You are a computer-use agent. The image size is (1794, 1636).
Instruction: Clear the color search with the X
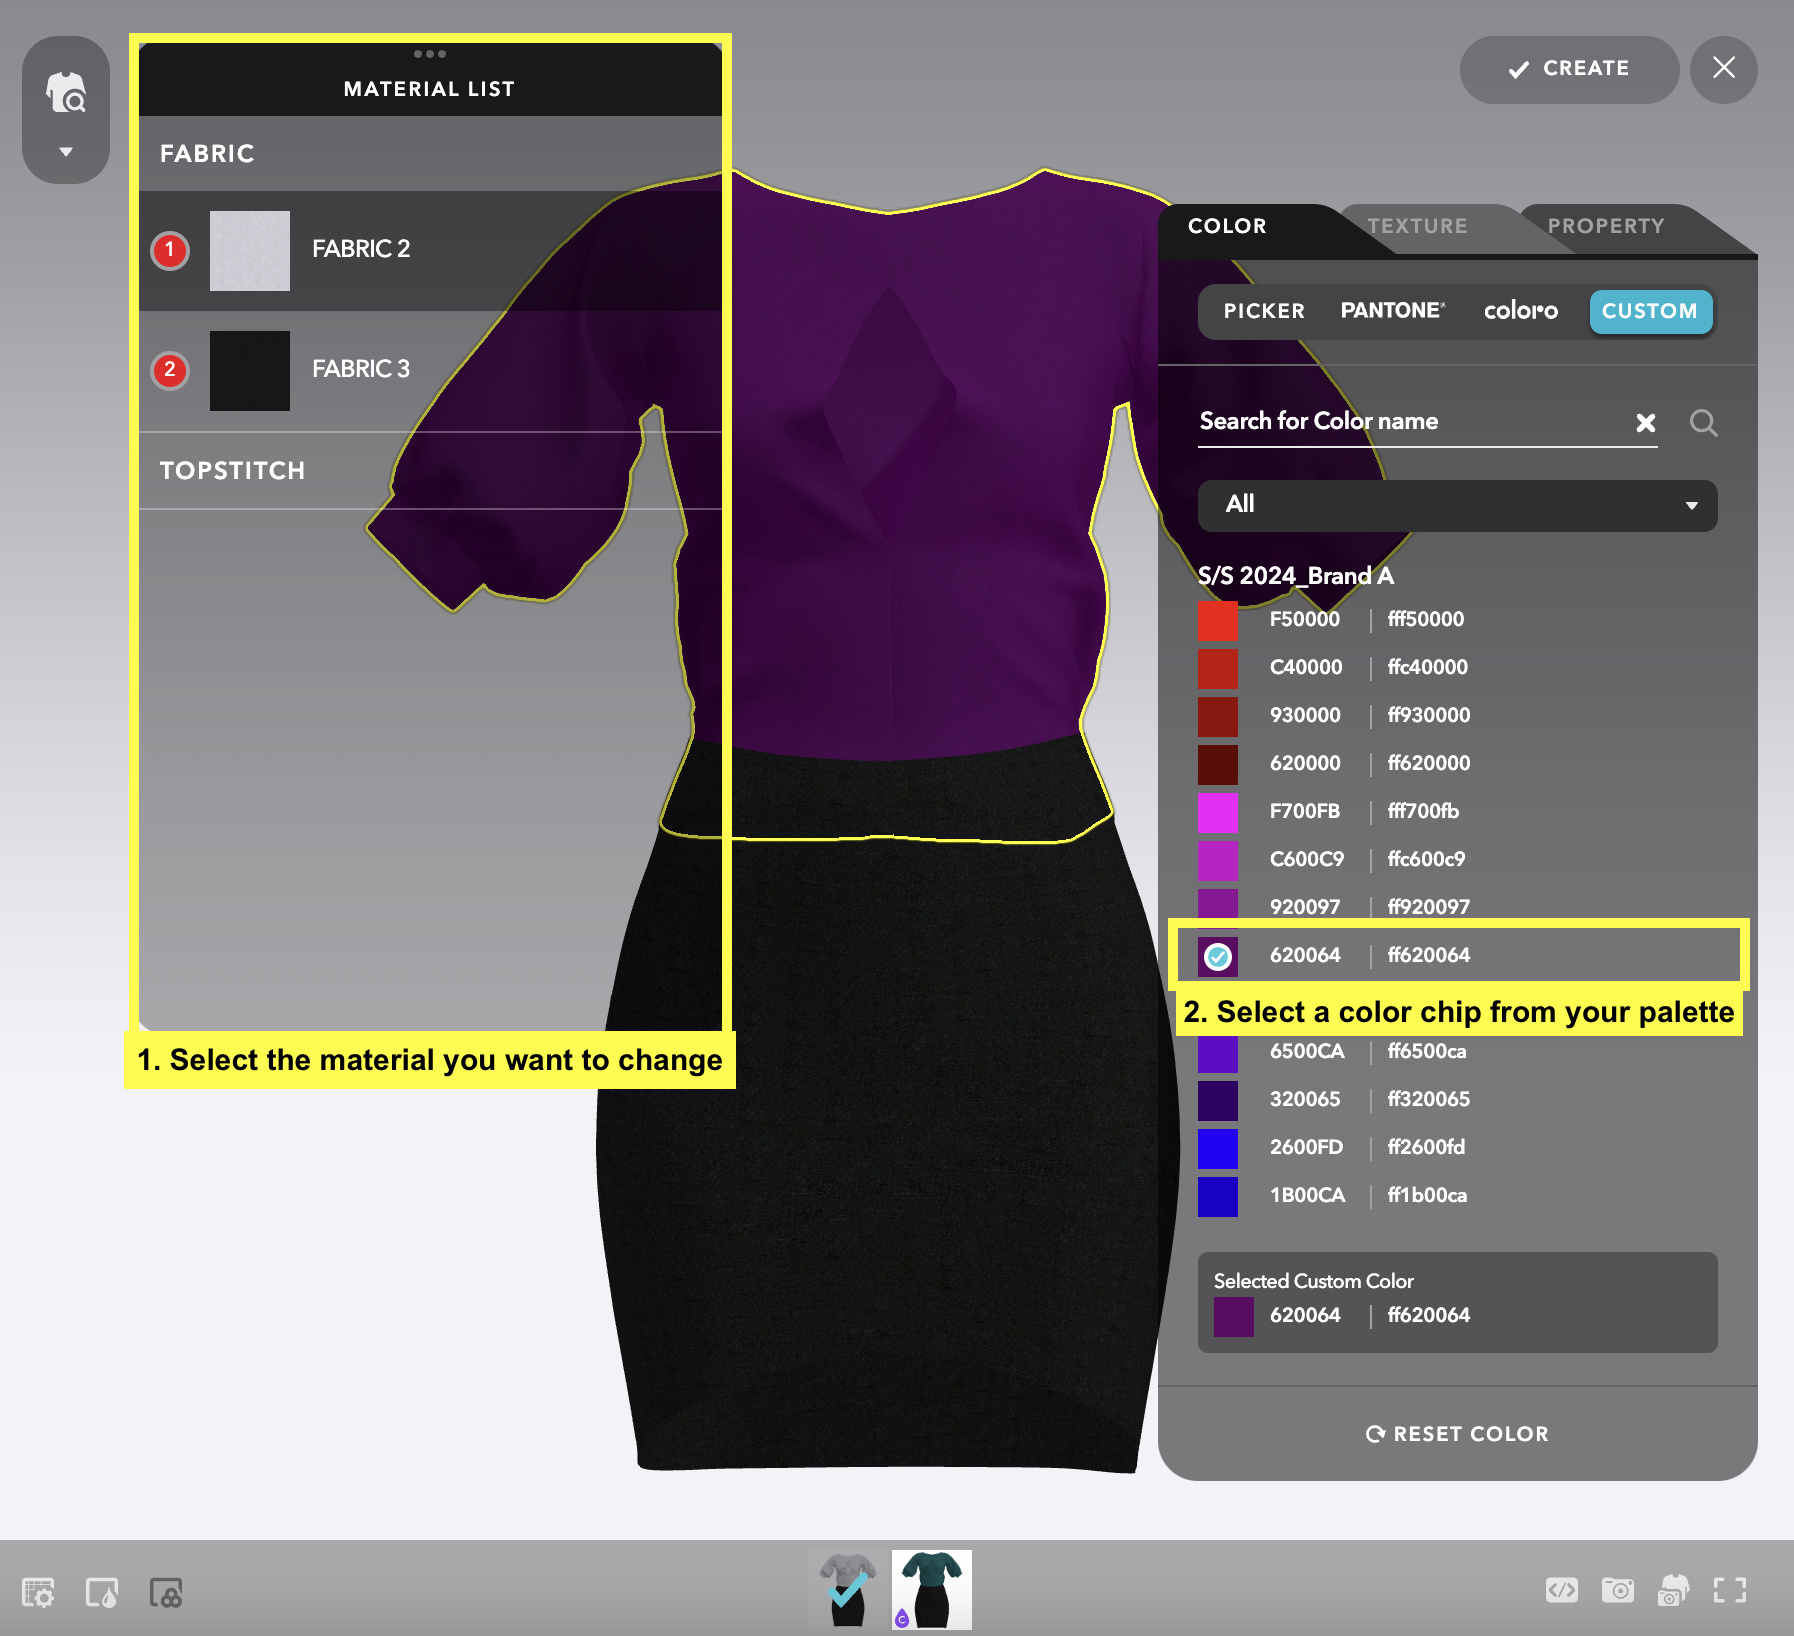(x=1645, y=422)
